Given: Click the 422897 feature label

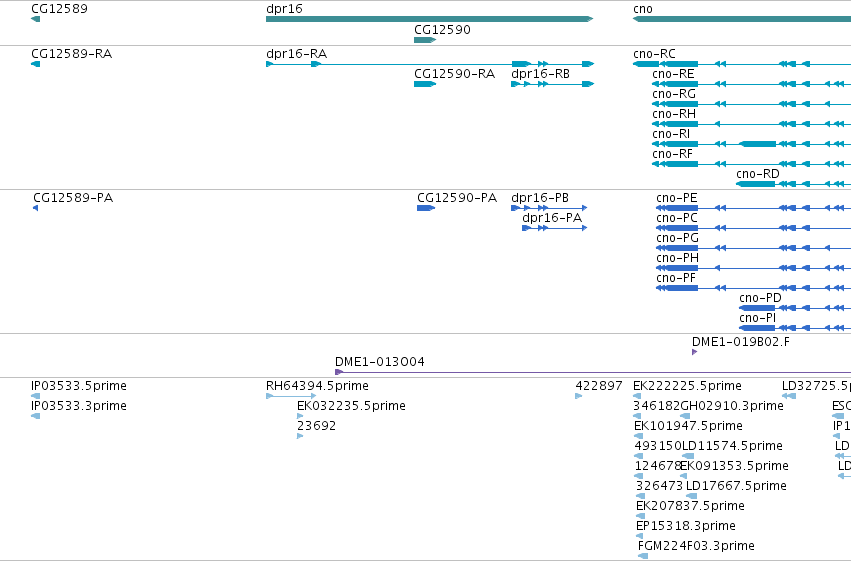Looking at the screenshot, I should 599,386.
